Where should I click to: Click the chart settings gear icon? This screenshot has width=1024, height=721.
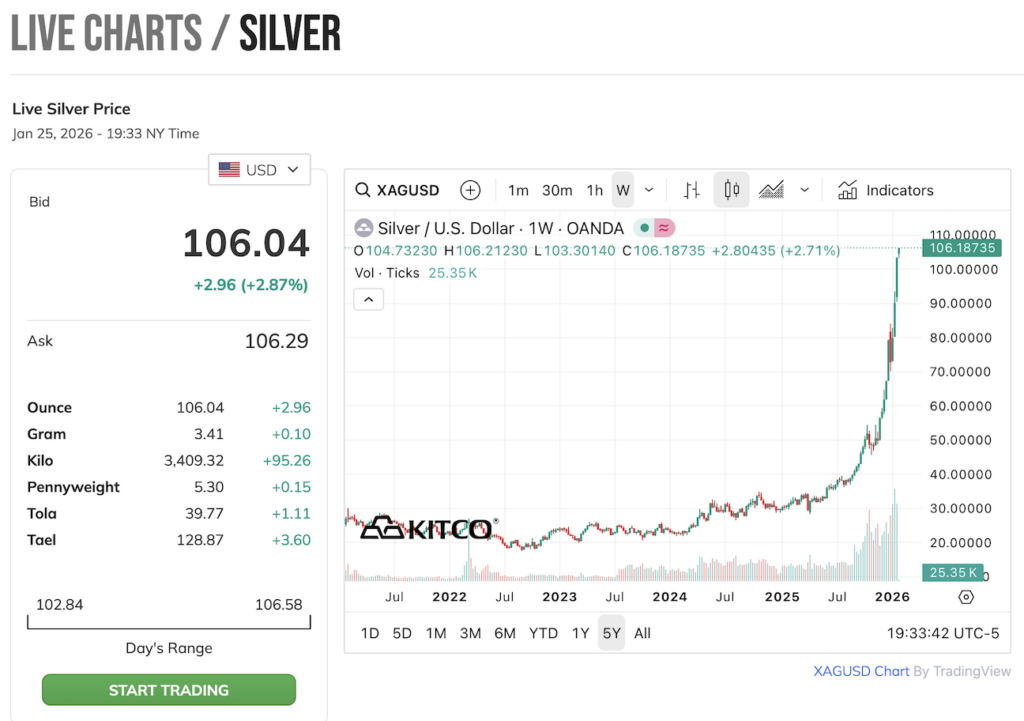(x=966, y=597)
